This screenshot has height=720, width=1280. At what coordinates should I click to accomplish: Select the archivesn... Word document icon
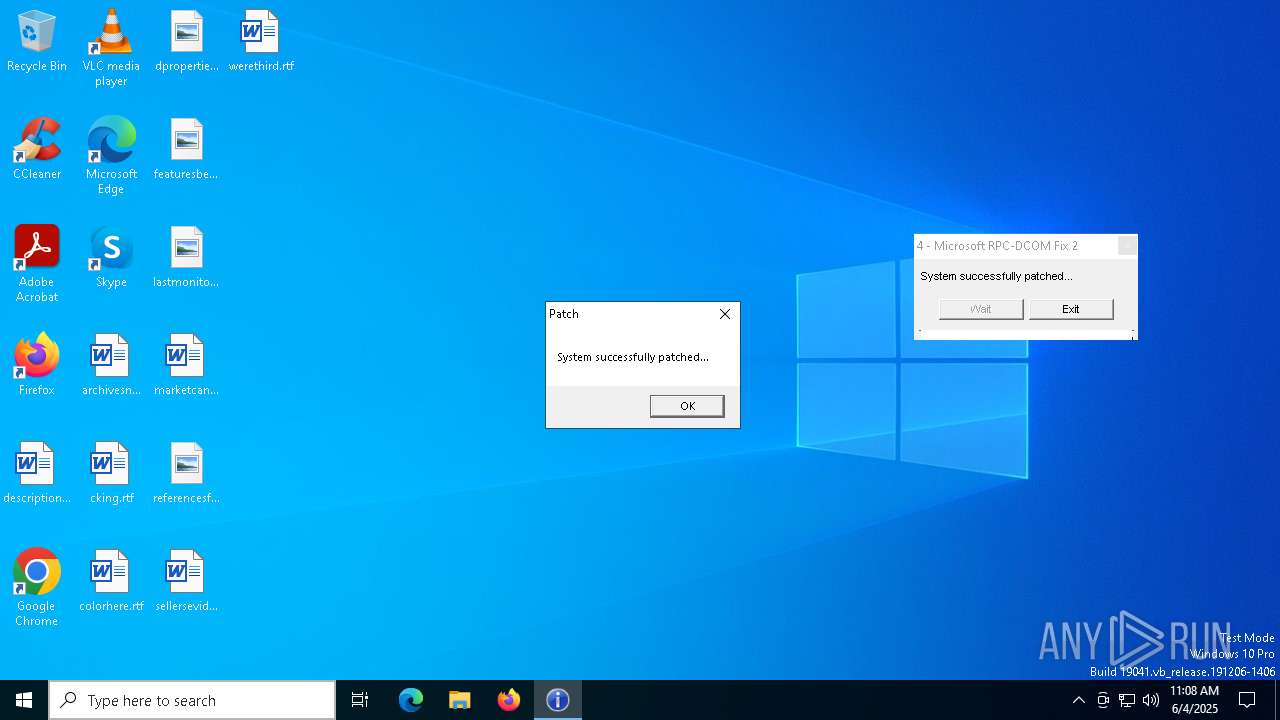coord(111,366)
